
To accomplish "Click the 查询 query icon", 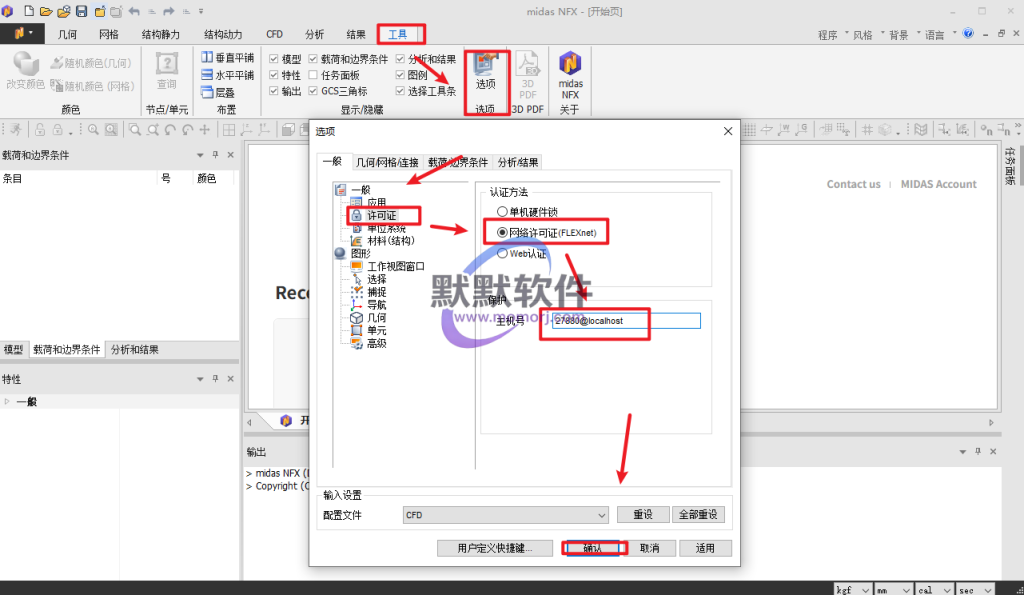I will point(167,71).
